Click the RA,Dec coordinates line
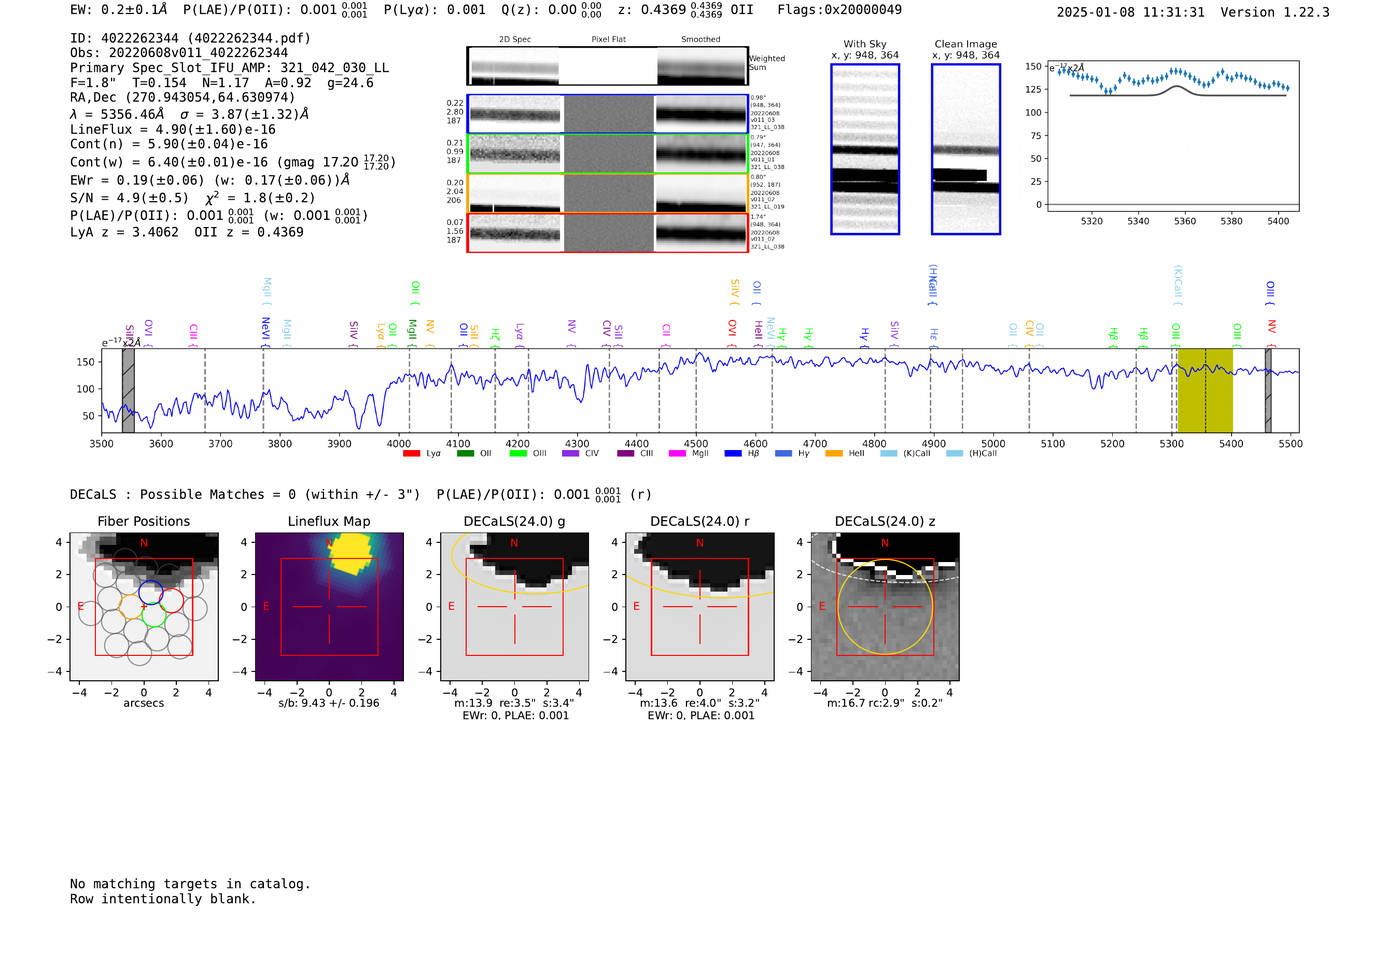This screenshot has height=953, width=1400. [183, 98]
